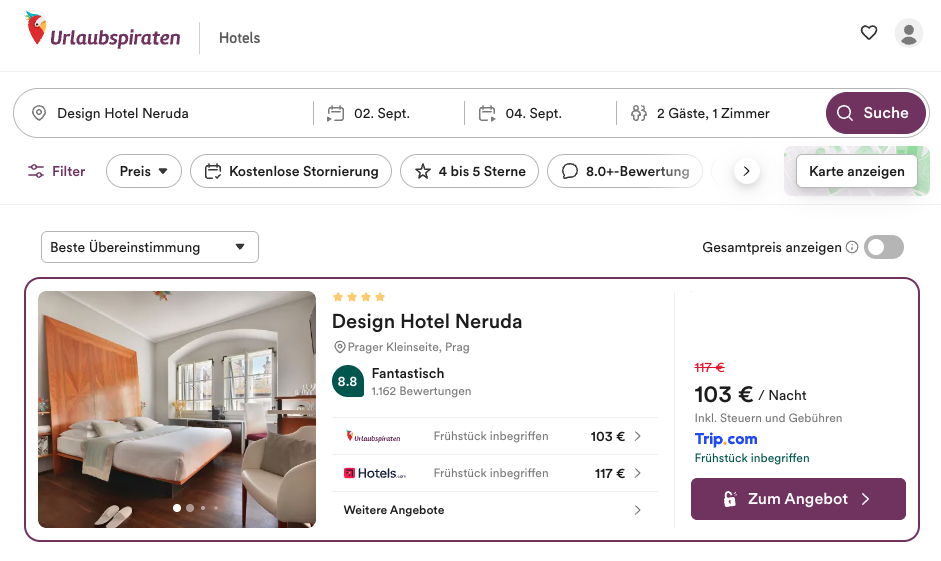Click the Design Hotel Neruda destination field
941x561 pixels.
[168, 113]
